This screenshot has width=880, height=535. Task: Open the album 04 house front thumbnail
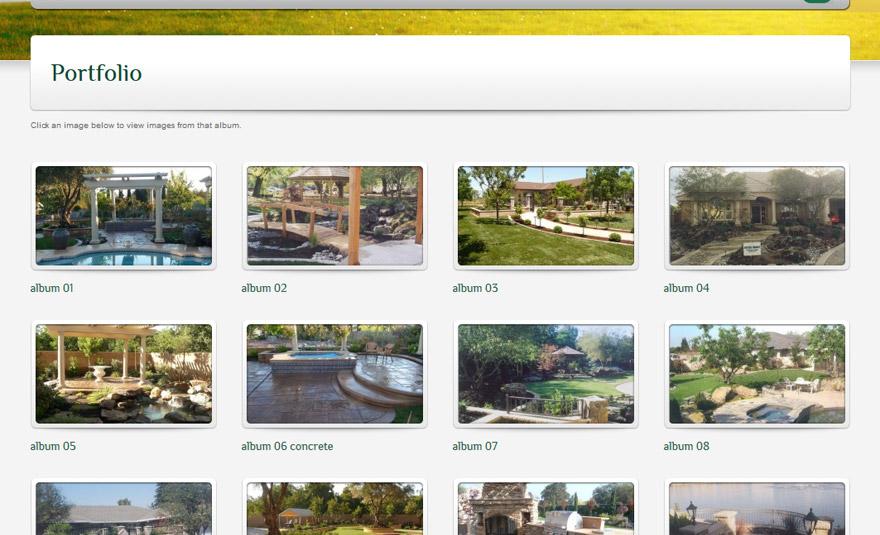tap(757, 216)
